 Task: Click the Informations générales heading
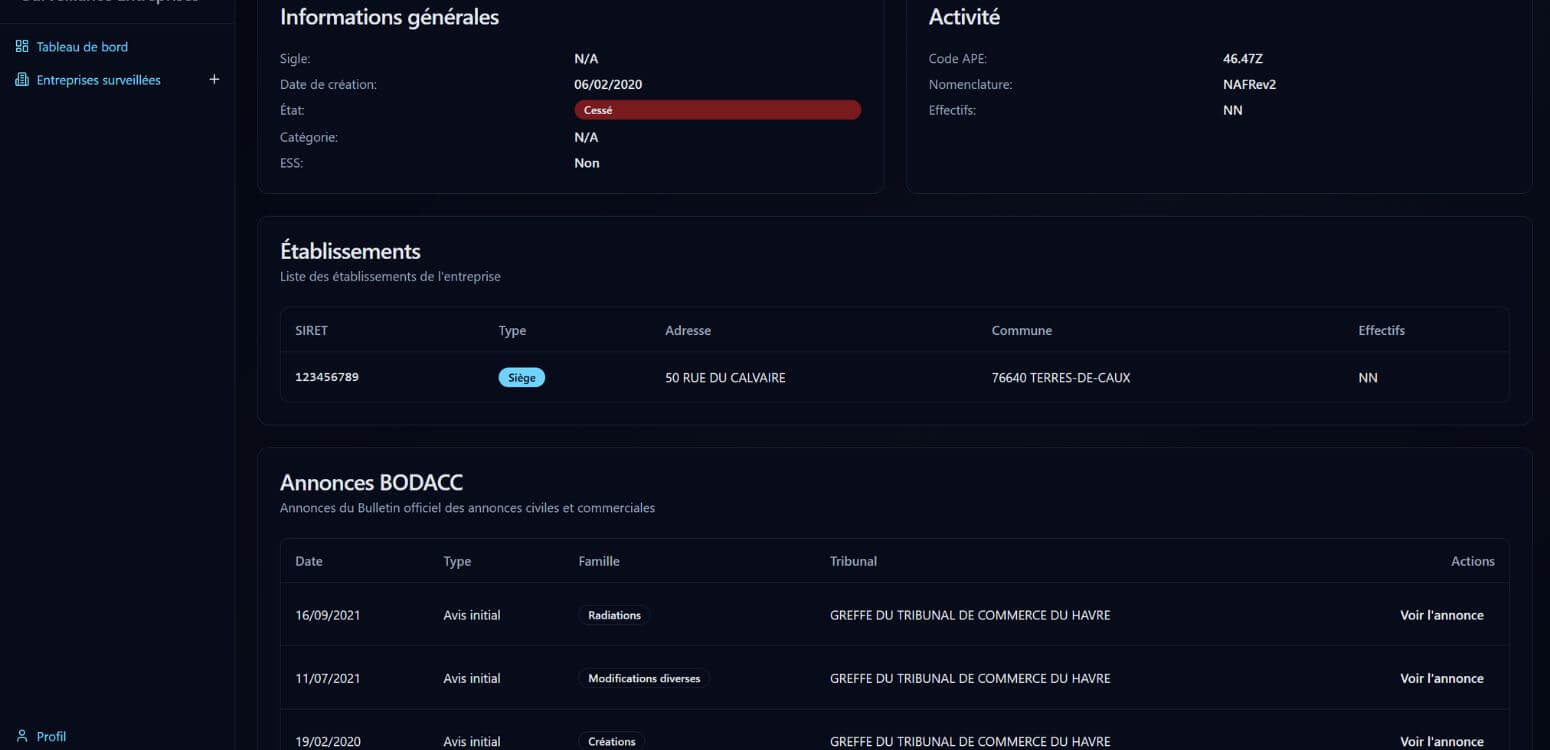point(389,17)
